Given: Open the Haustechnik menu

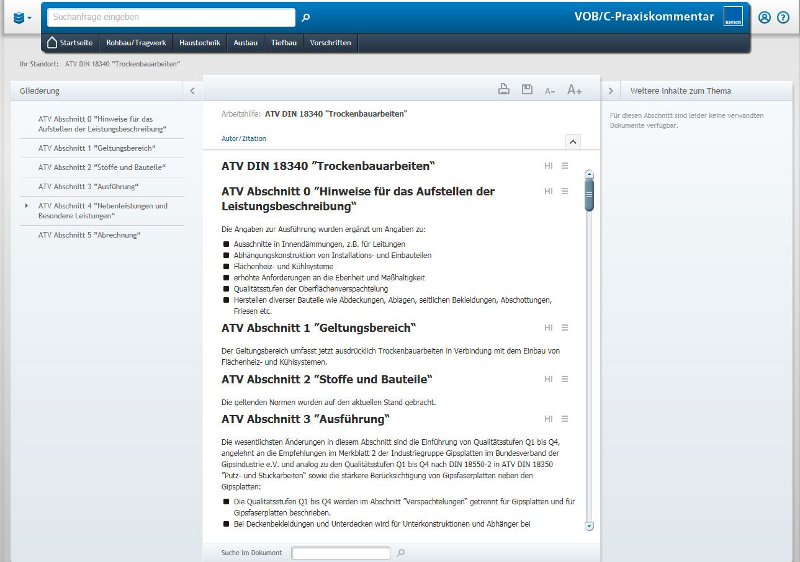Looking at the screenshot, I should click(199, 43).
